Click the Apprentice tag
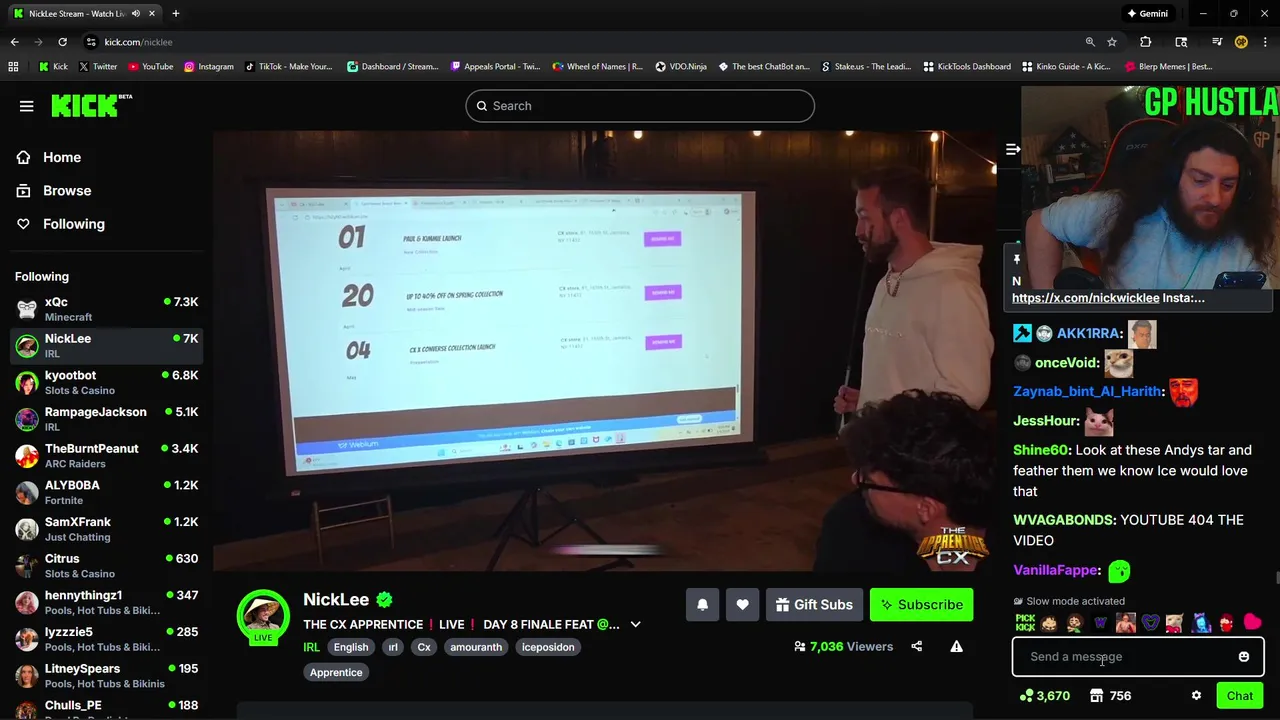 [x=336, y=672]
